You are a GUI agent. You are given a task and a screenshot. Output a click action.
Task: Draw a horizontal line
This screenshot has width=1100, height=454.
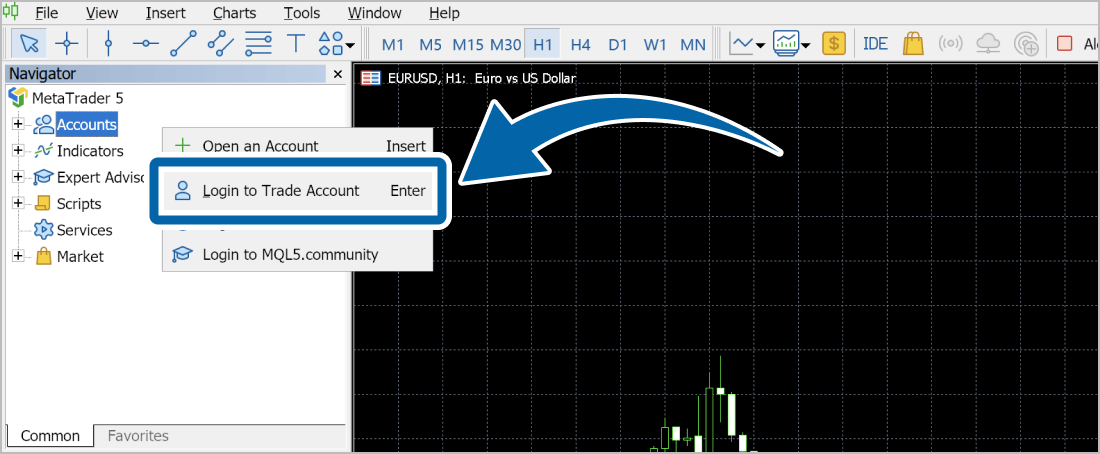point(145,44)
